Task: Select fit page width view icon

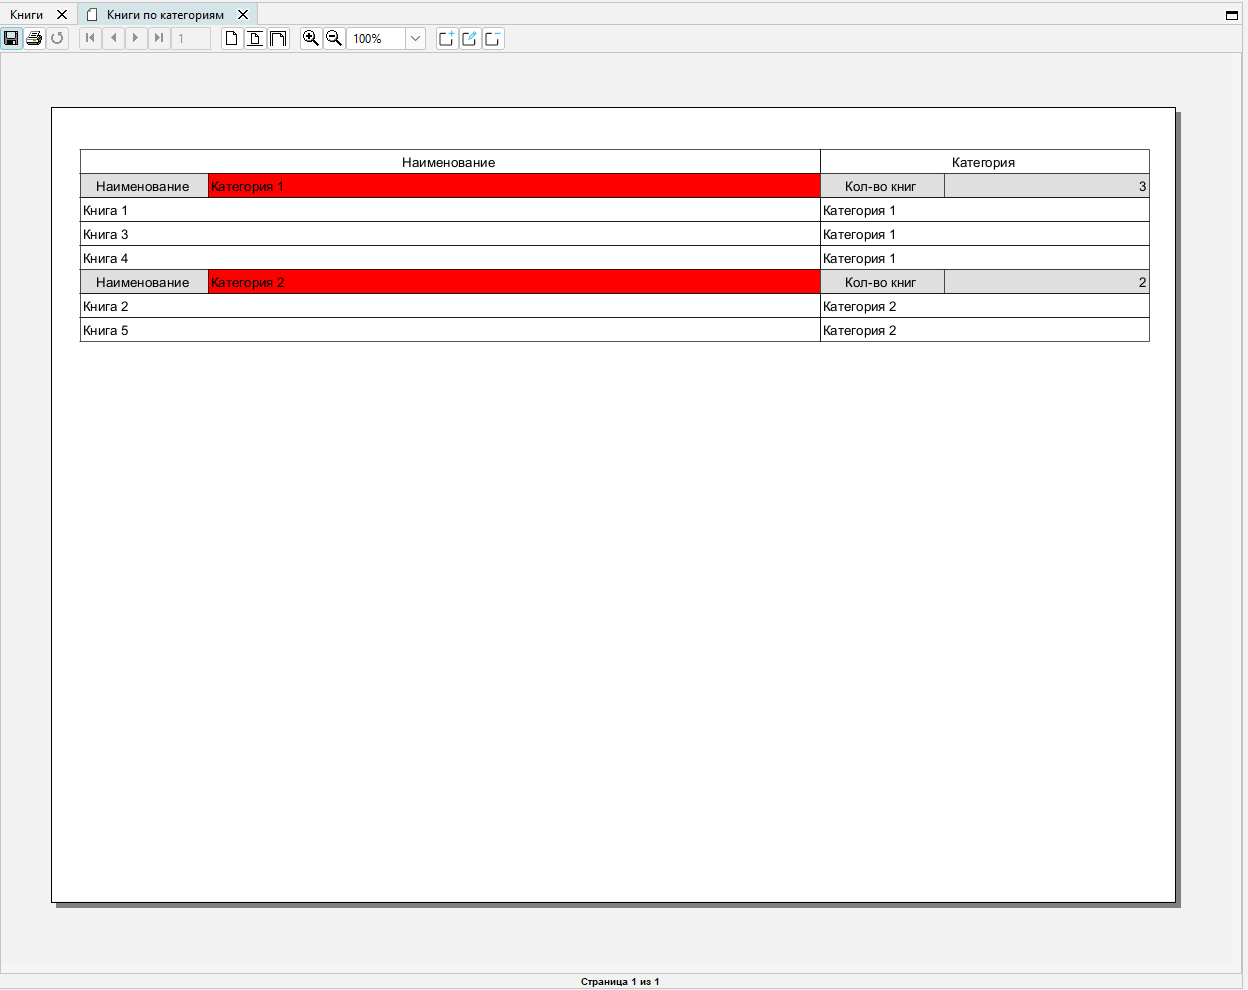Action: tap(255, 38)
